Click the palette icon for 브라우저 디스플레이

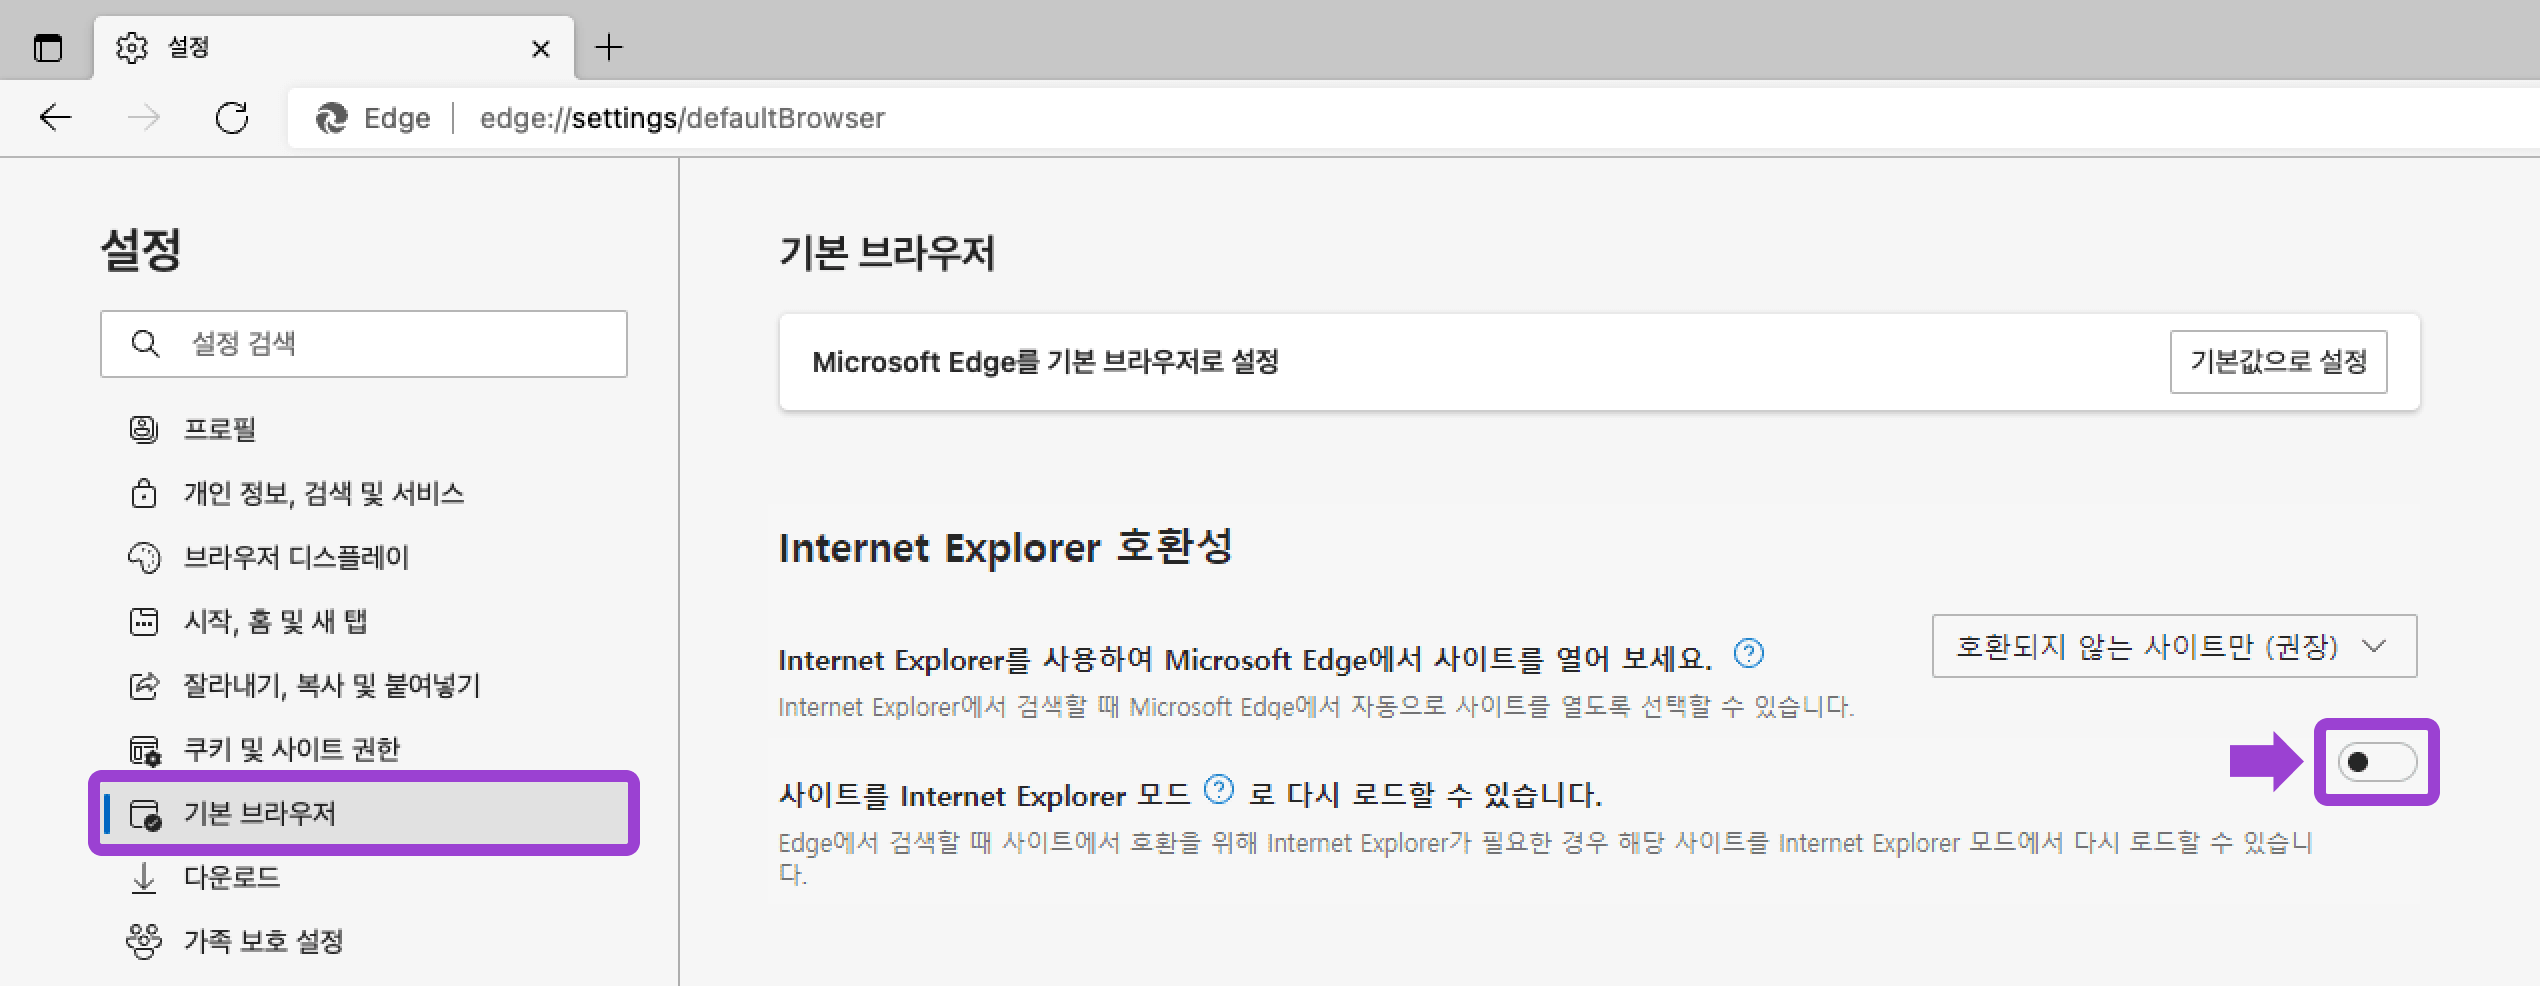point(144,557)
